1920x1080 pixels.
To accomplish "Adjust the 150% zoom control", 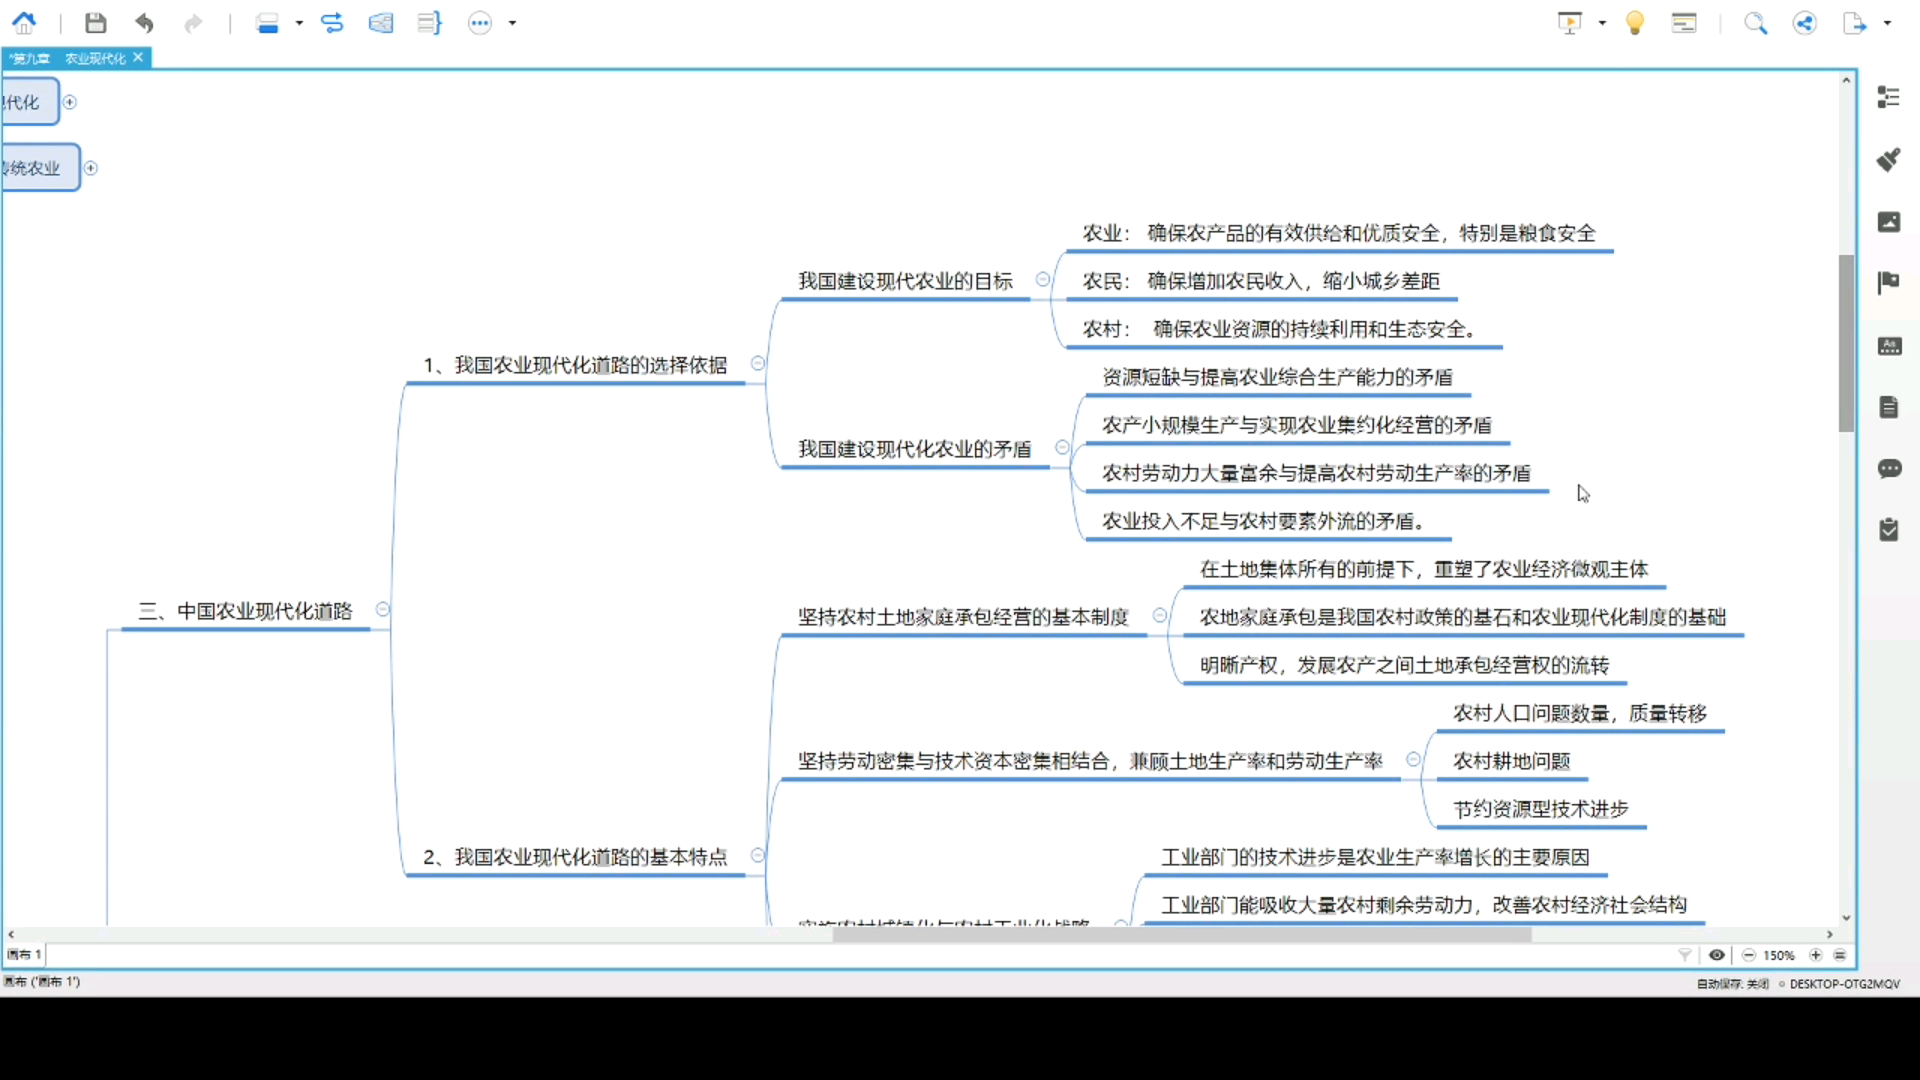I will pyautogui.click(x=1779, y=955).
